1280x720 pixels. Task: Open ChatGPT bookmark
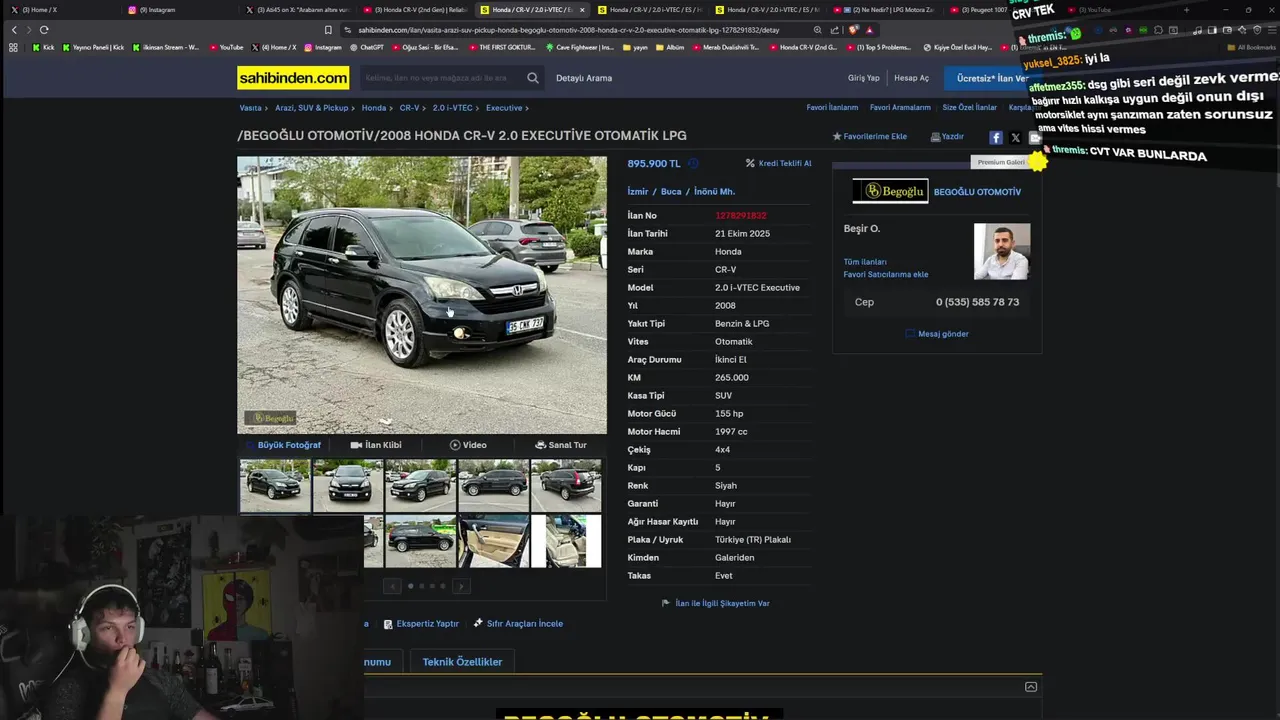click(366, 47)
